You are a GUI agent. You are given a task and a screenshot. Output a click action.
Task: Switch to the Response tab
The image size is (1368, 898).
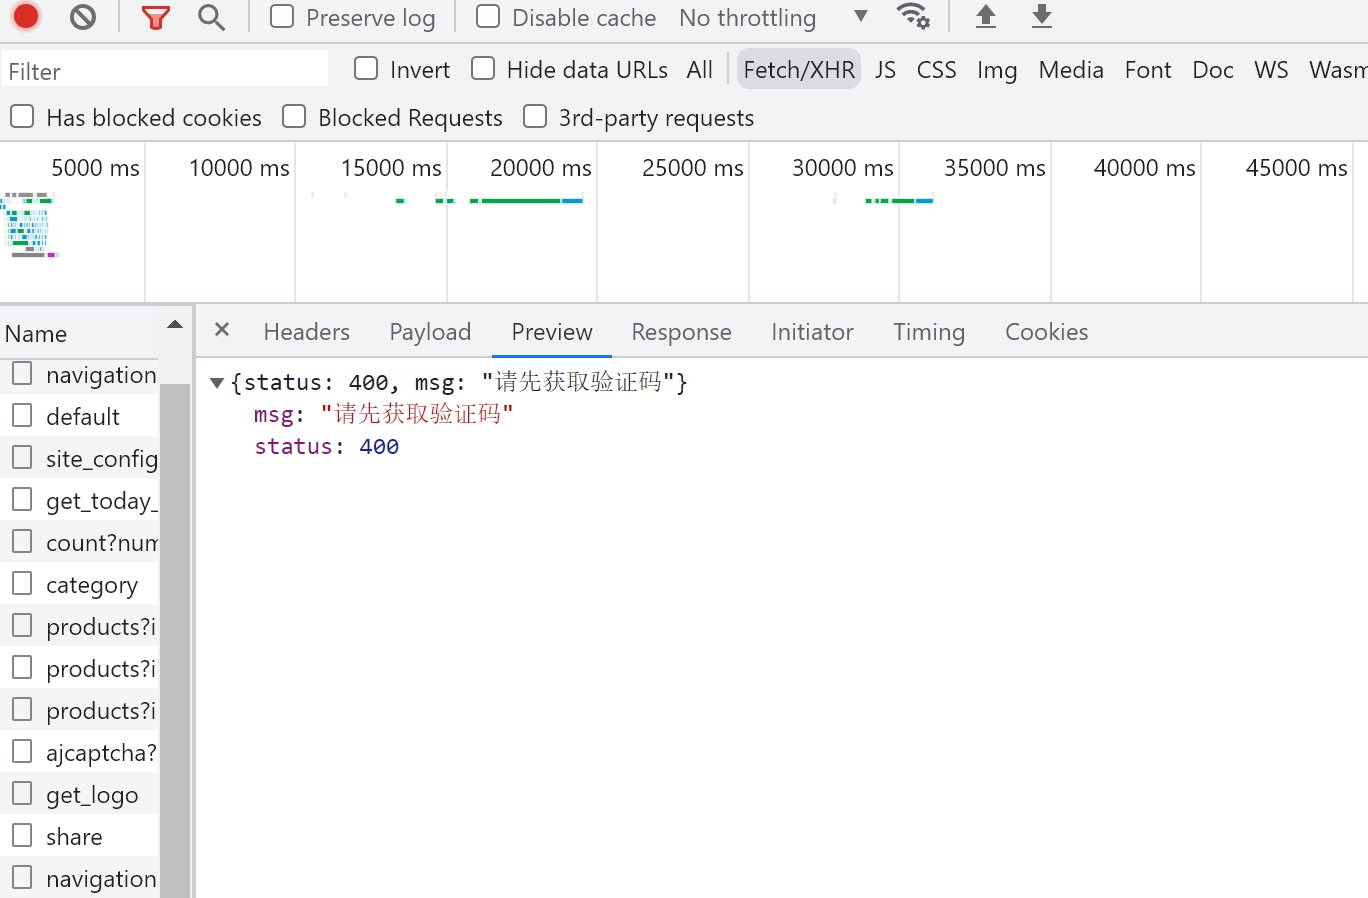[681, 332]
